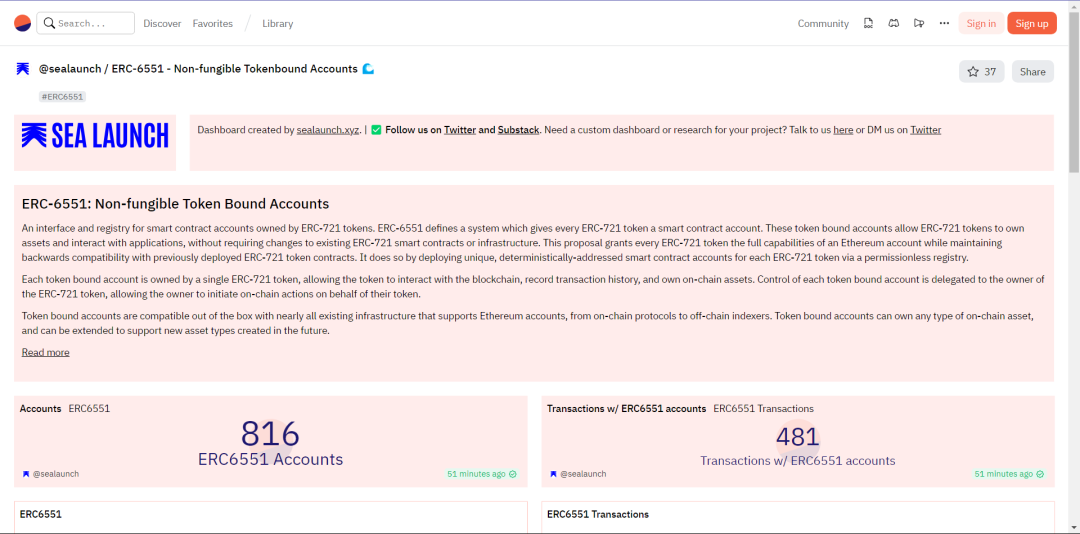This screenshot has width=1080, height=534.
Task: Star this dashboard with 37 favorites
Action: pos(982,72)
